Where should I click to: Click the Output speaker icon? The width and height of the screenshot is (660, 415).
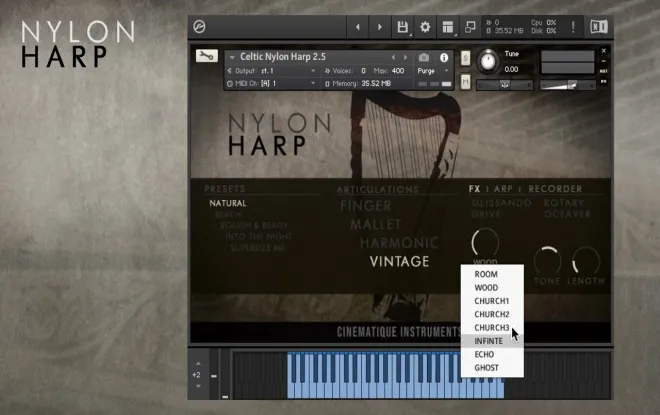(230, 71)
